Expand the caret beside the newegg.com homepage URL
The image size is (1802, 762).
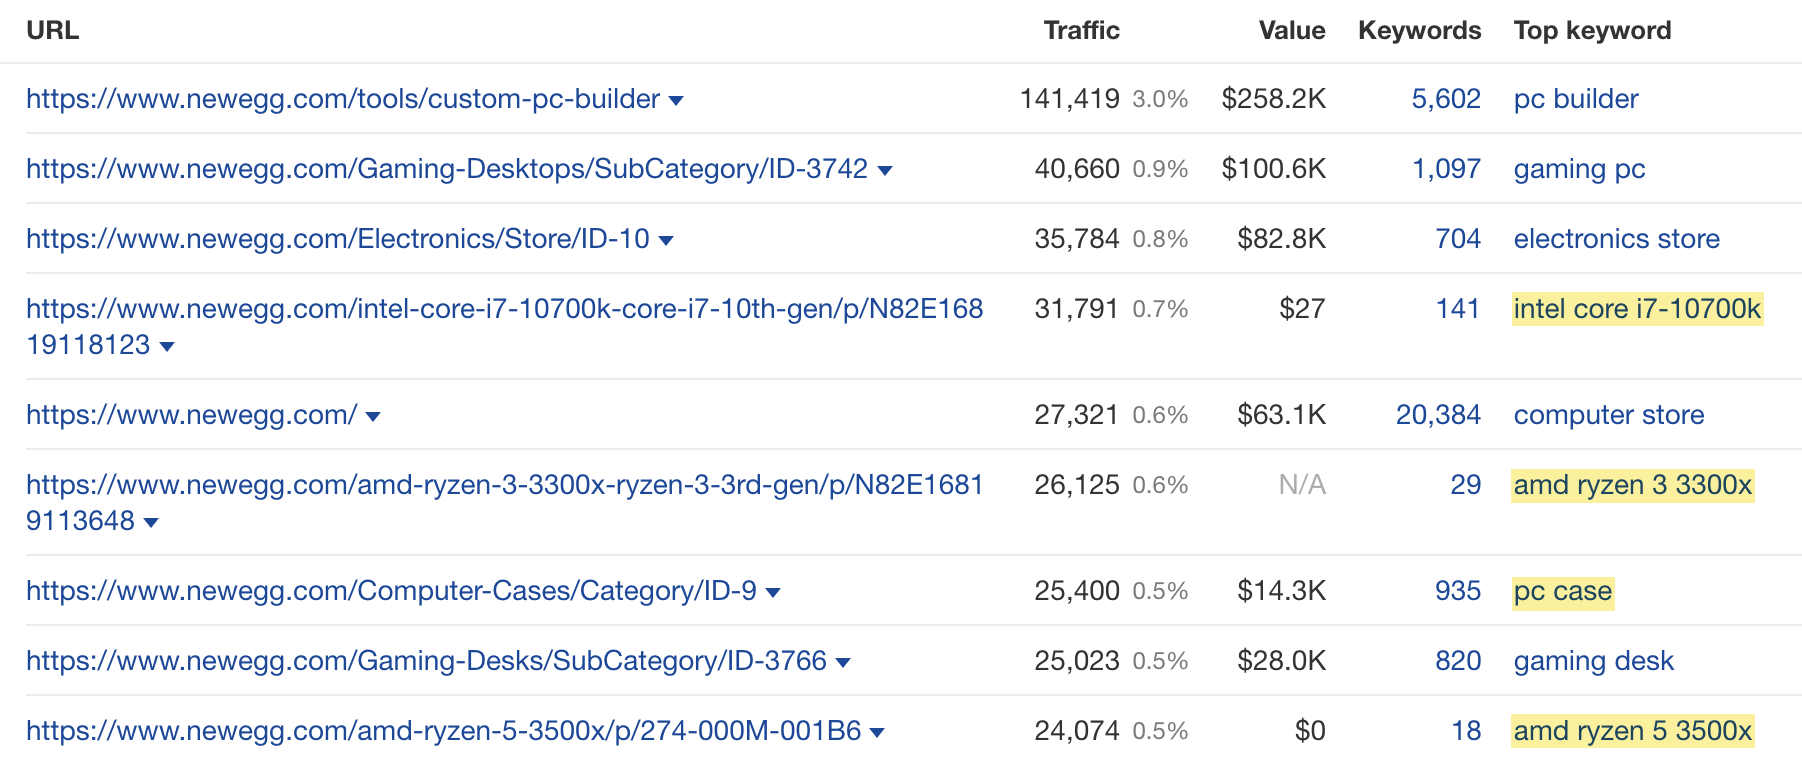point(373,416)
